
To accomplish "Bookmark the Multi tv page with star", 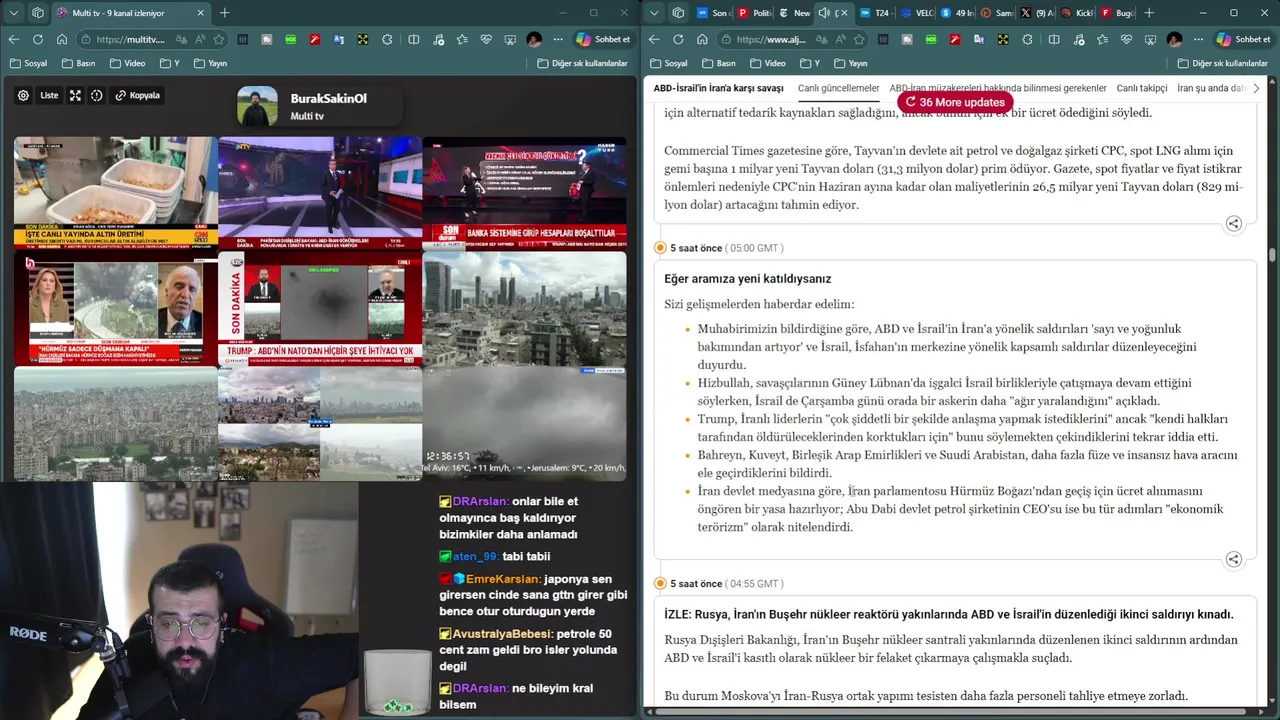I will 219,39.
